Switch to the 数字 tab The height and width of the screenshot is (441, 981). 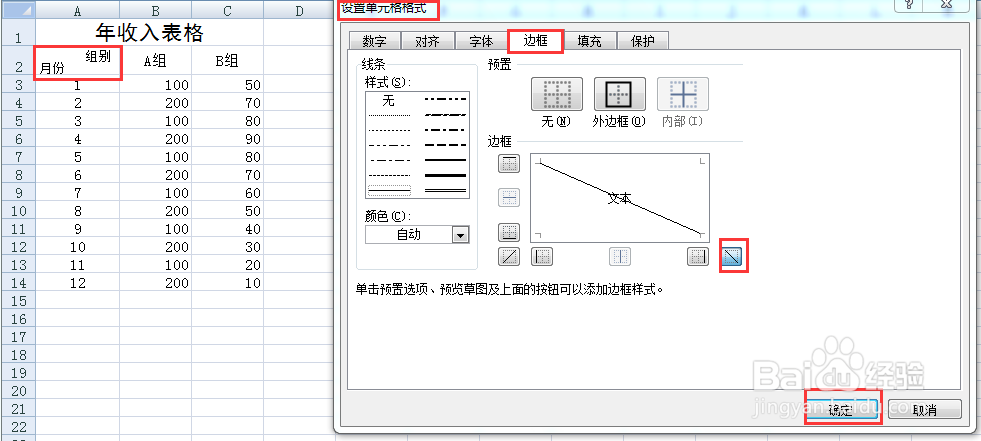click(374, 41)
